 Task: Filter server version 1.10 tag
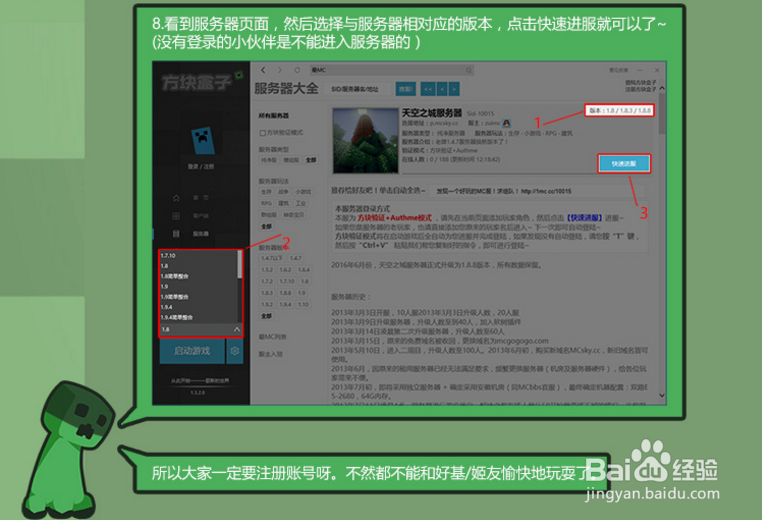pos(303,305)
